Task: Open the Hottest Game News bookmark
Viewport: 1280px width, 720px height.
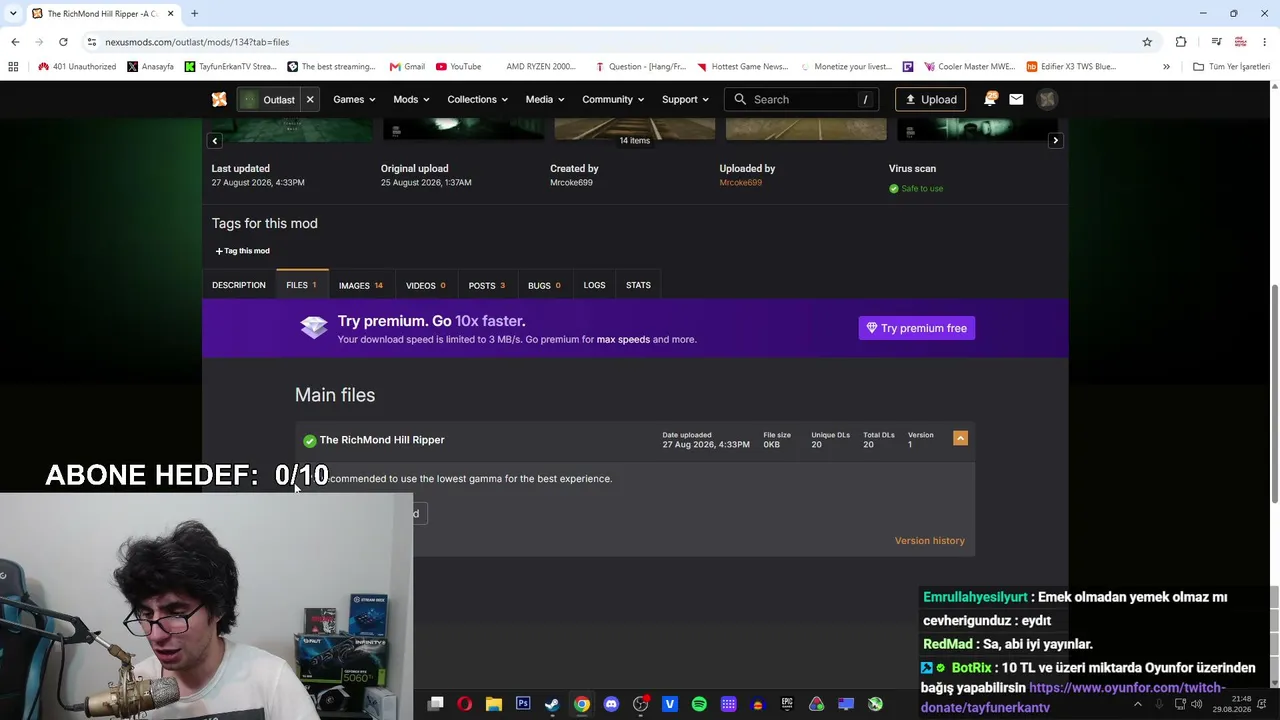Action: click(742, 67)
